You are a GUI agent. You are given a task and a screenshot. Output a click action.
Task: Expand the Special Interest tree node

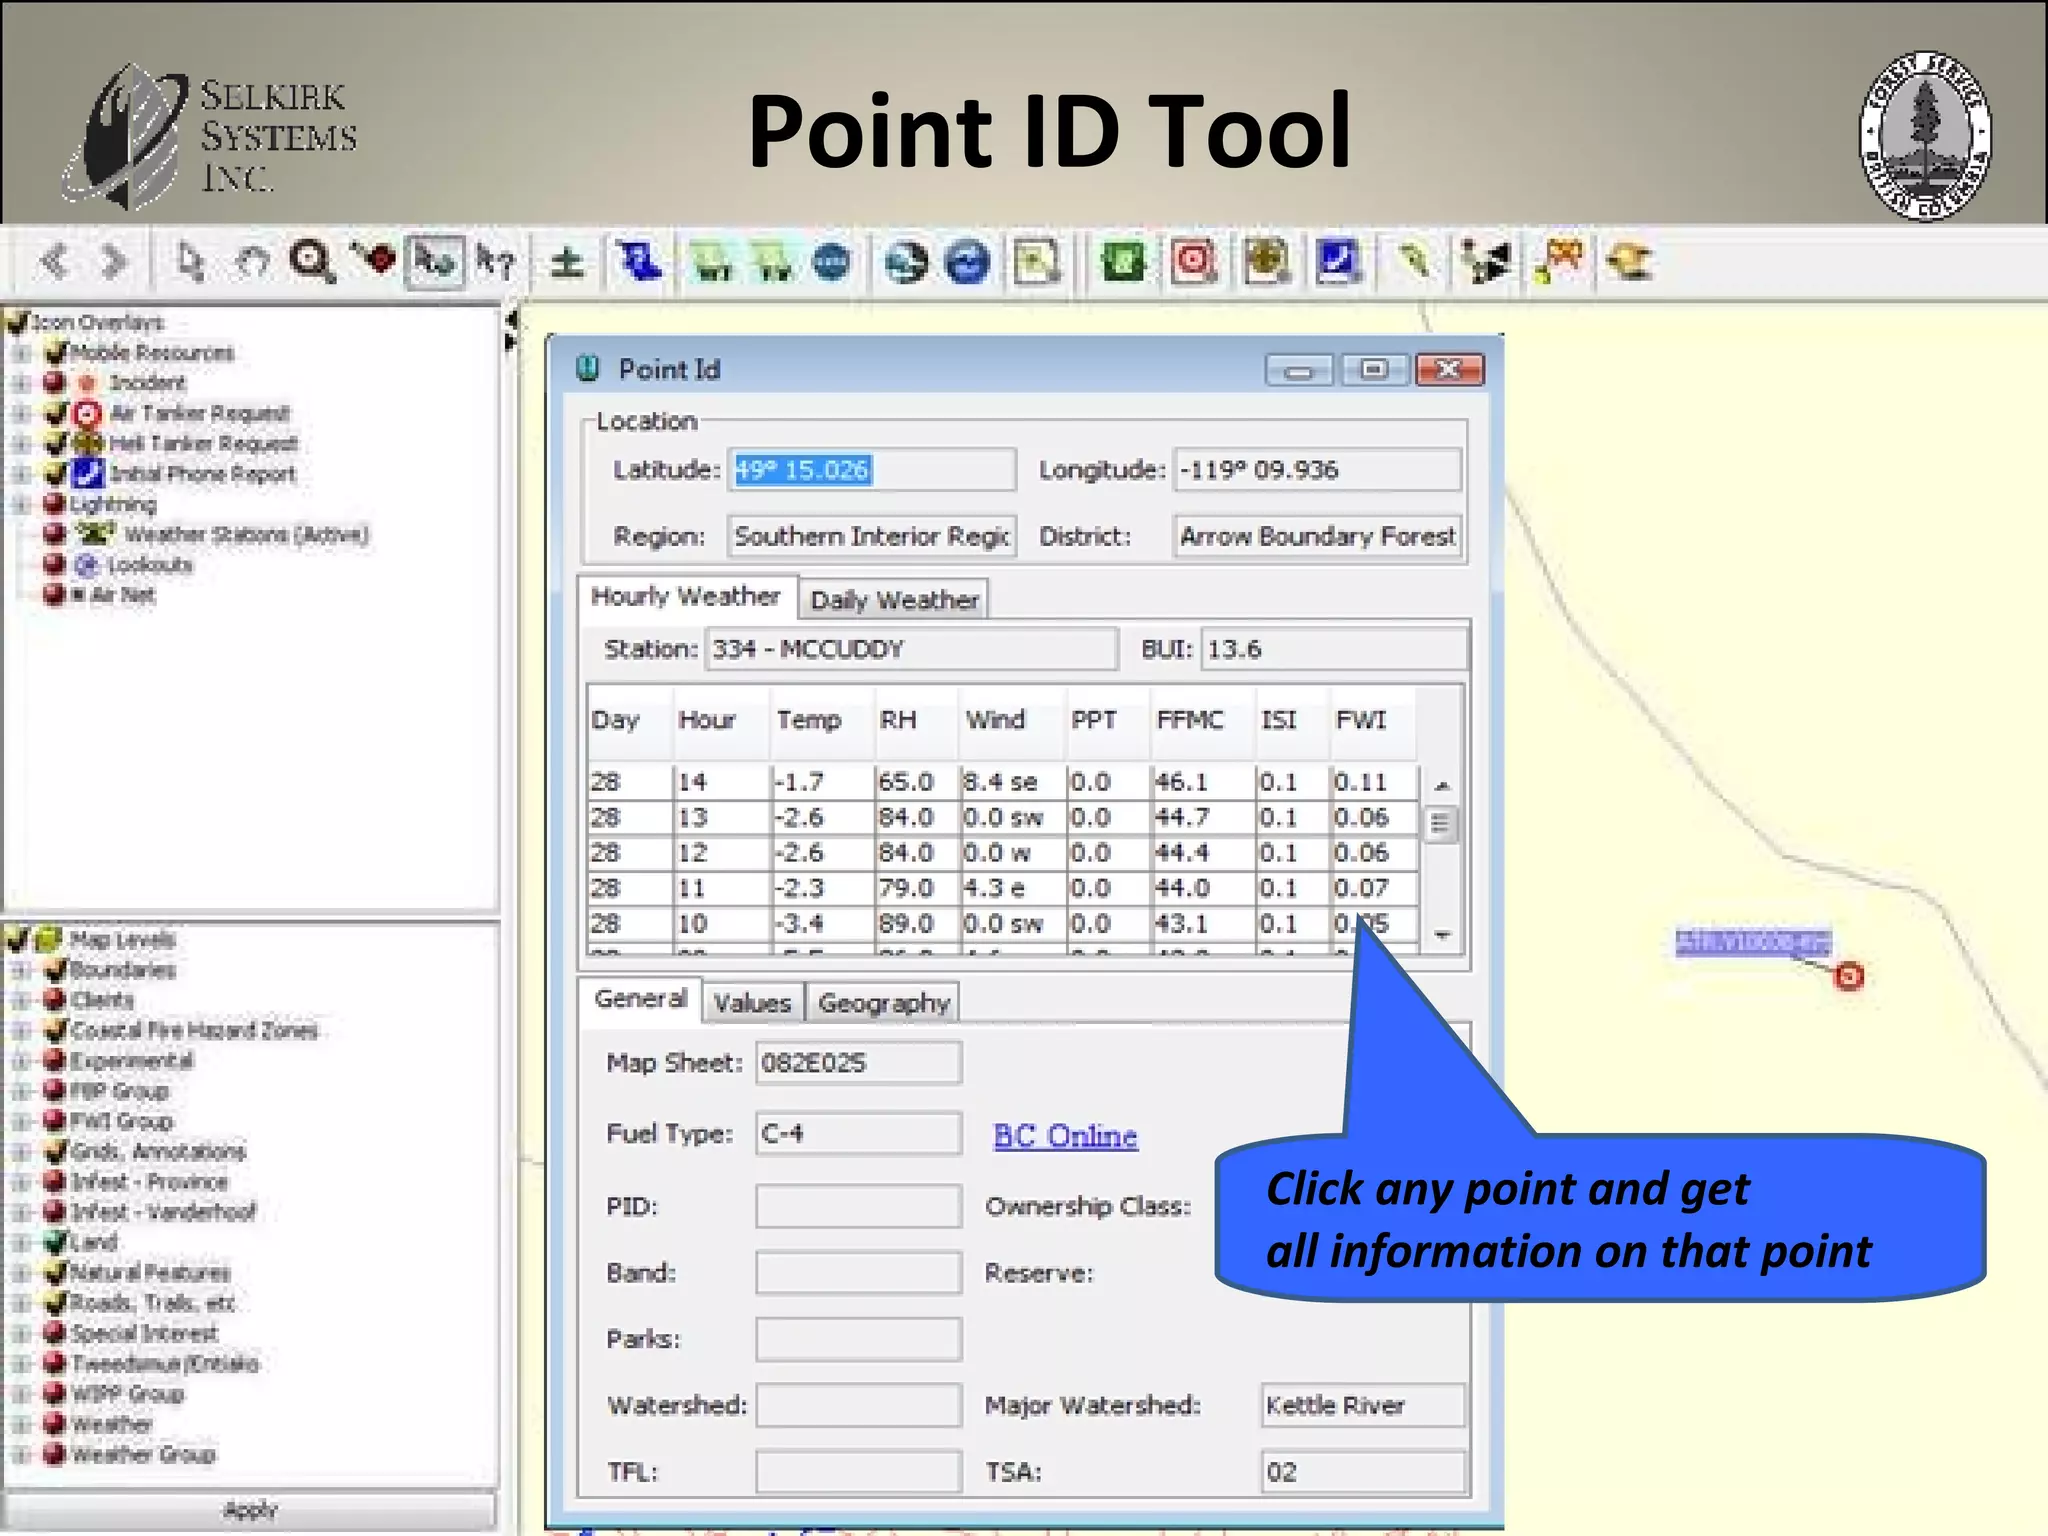coord(20,1333)
